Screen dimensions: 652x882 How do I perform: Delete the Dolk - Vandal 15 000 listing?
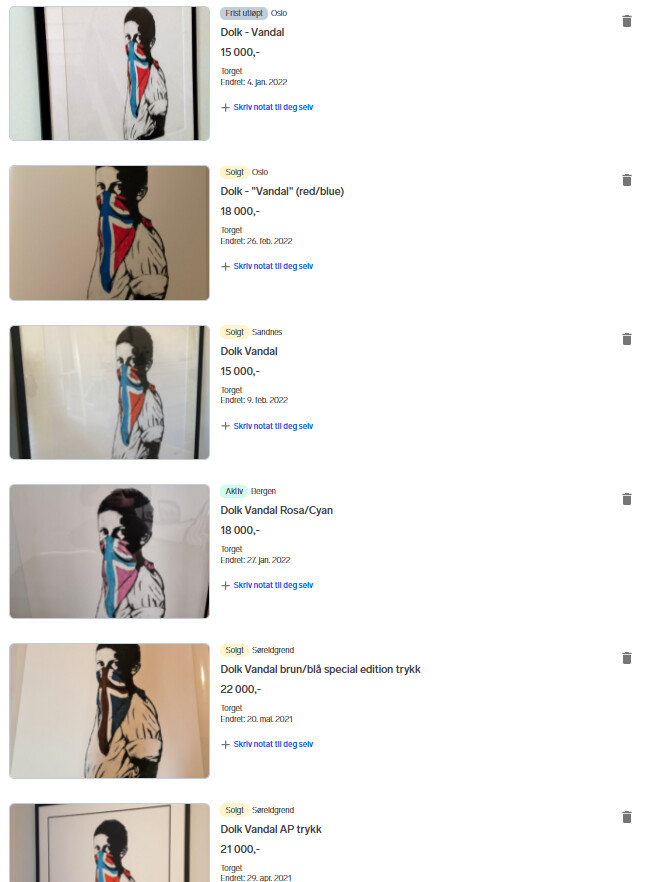627,21
